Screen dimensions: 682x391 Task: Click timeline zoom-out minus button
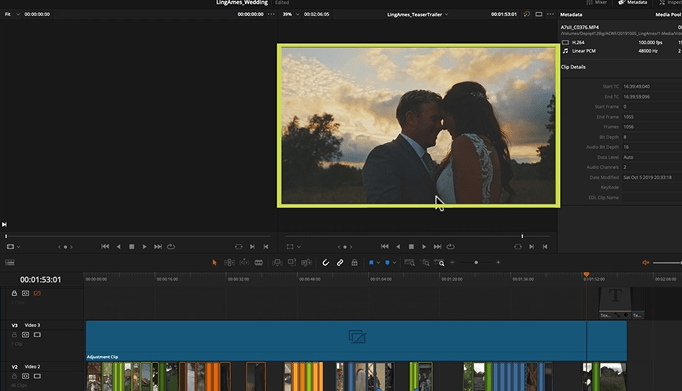coord(452,263)
